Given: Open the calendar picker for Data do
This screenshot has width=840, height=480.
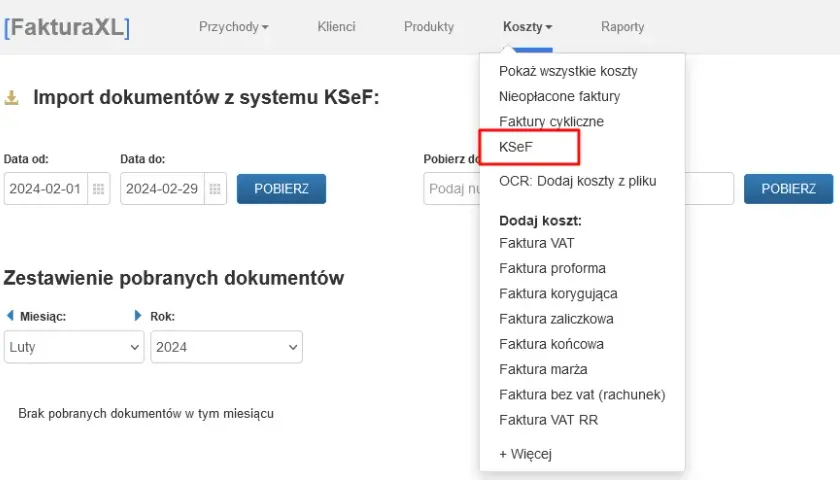Looking at the screenshot, I should point(215,189).
